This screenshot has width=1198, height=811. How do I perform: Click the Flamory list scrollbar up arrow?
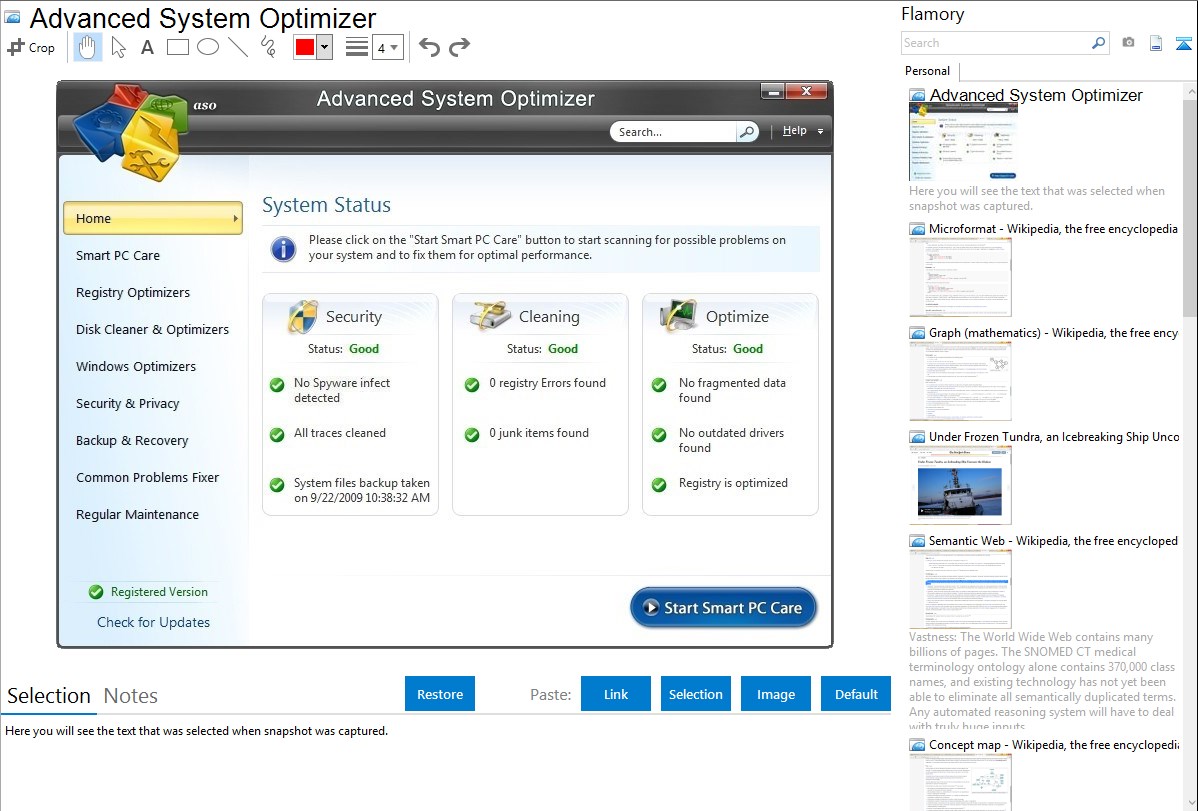tap(1191, 91)
